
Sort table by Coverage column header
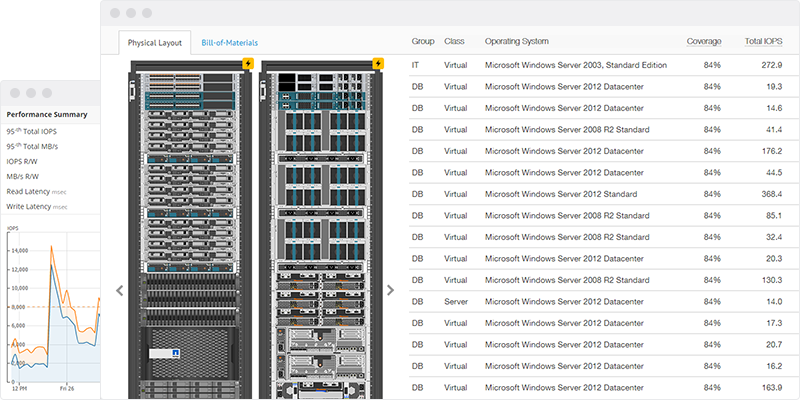pyautogui.click(x=704, y=42)
